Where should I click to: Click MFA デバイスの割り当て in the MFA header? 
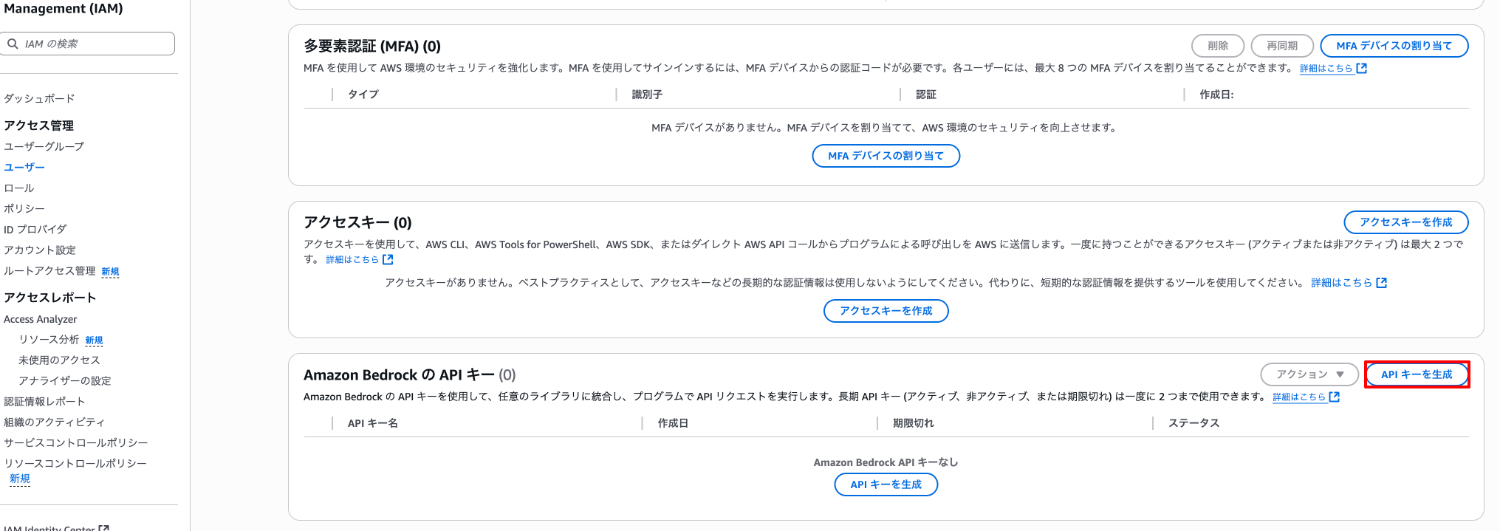coord(1394,45)
